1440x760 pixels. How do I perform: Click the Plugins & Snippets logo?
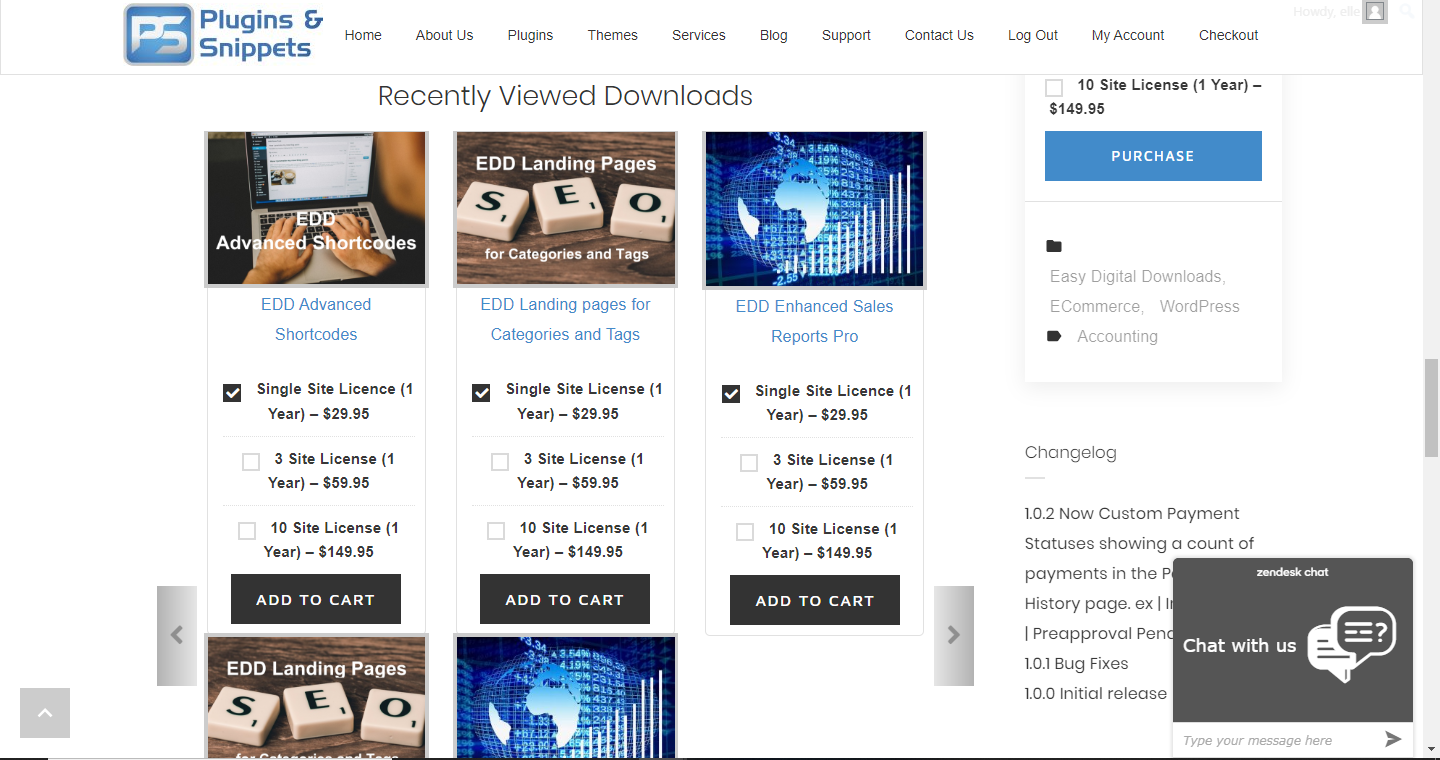(x=224, y=35)
